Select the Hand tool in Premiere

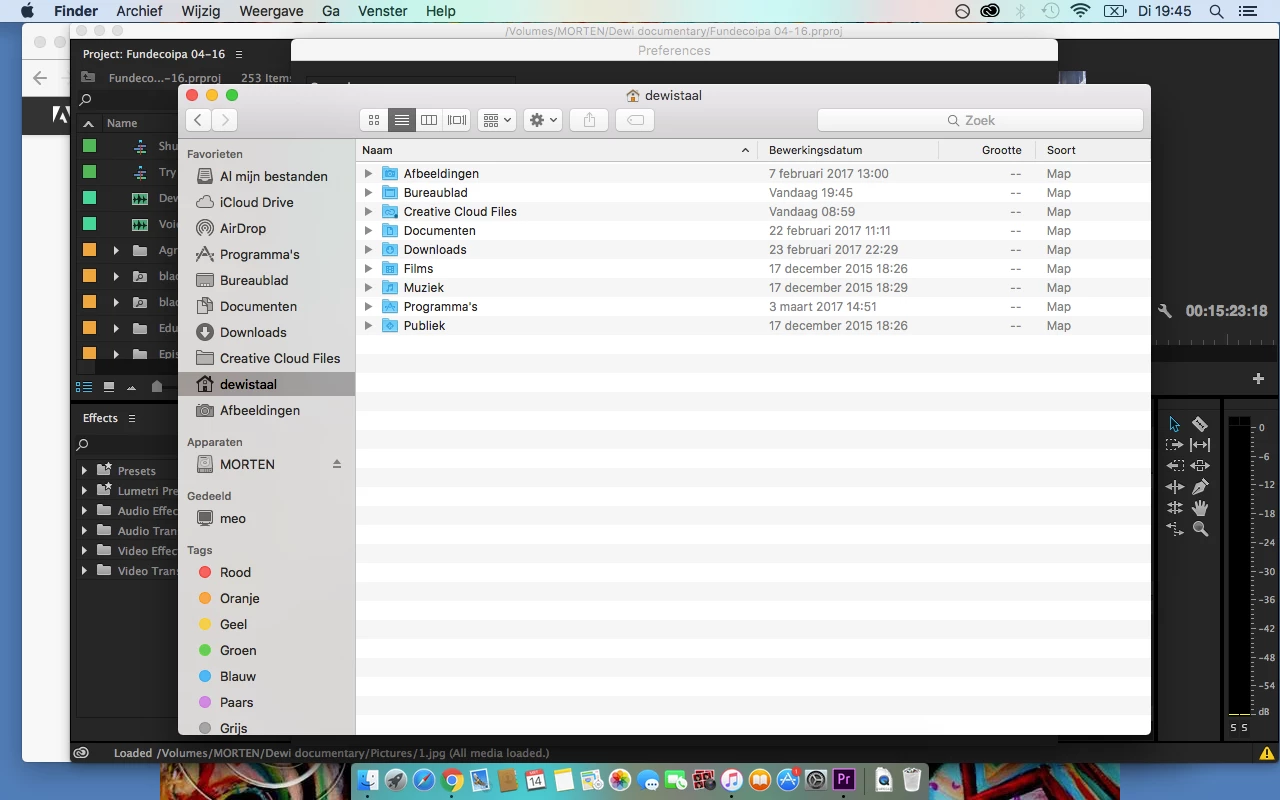tap(1200, 508)
